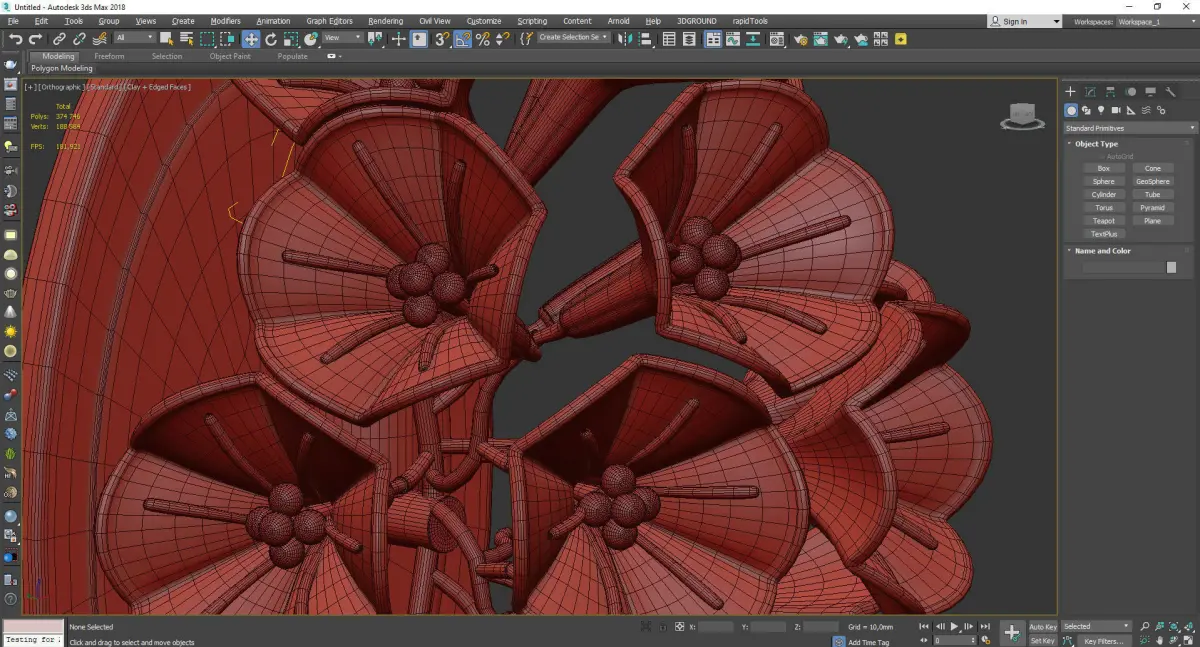Image resolution: width=1200 pixels, height=647 pixels.
Task: Click the Utilities wrench panel icon
Action: pos(1170,92)
